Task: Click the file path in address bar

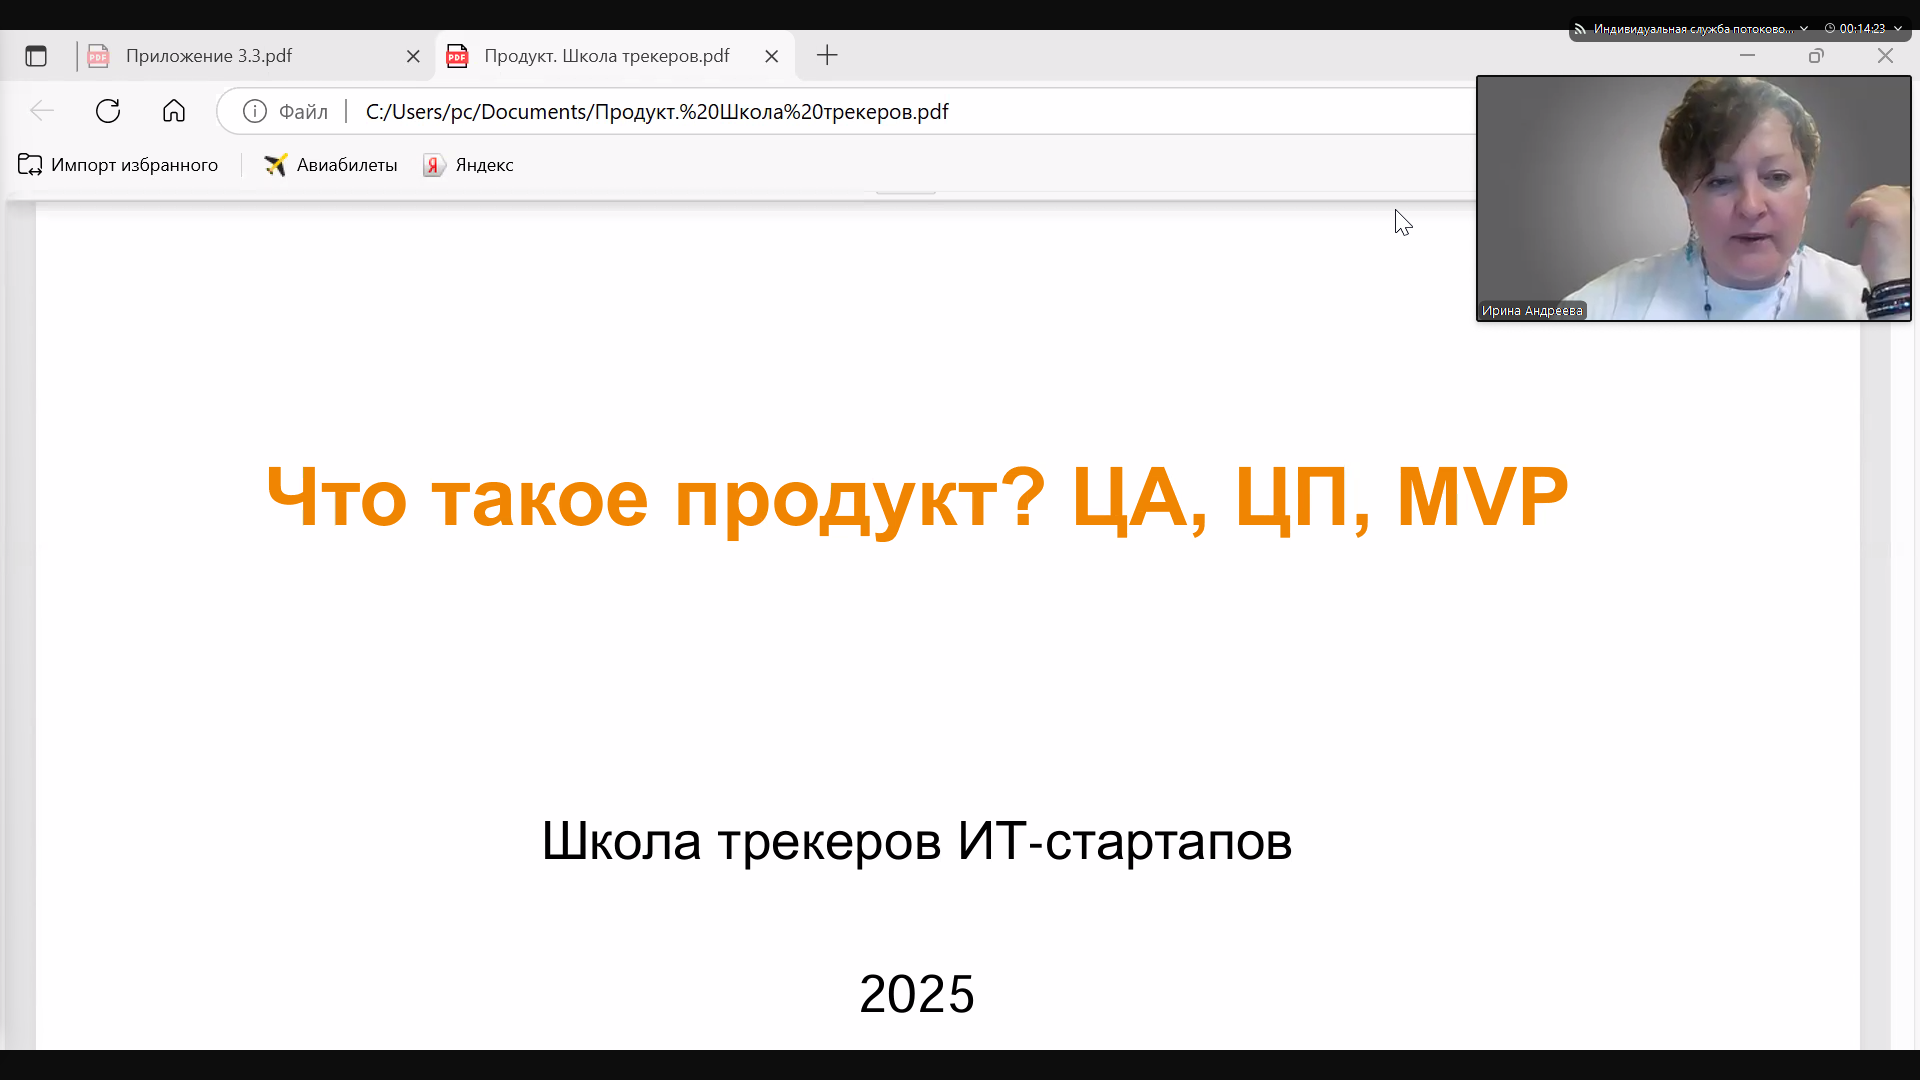Action: [656, 111]
